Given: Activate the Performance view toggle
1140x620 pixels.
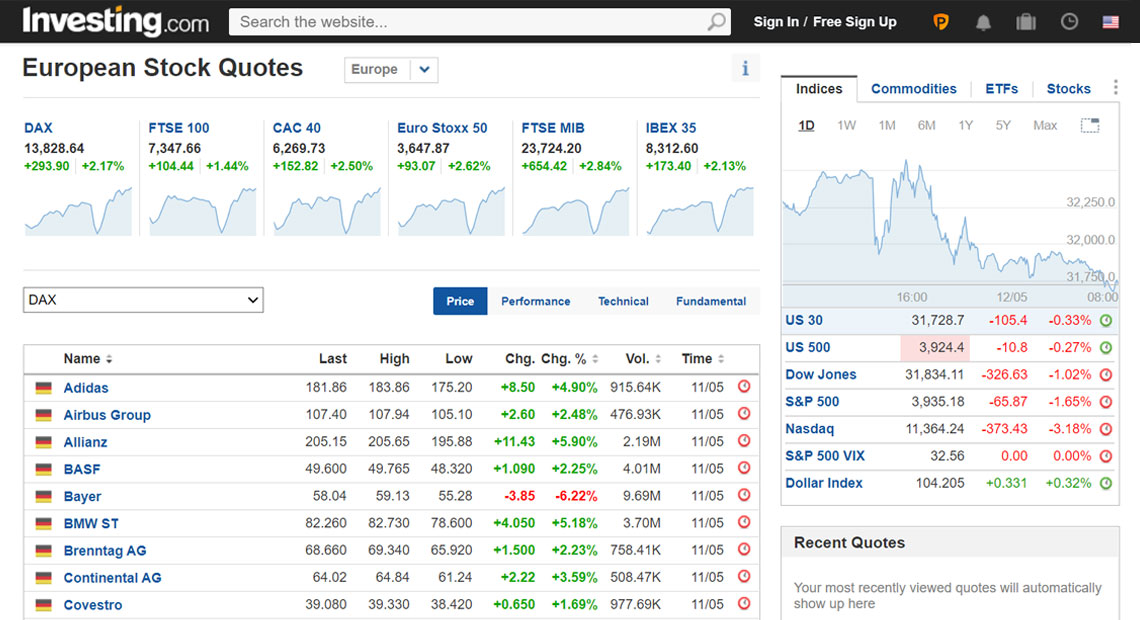Looking at the screenshot, I should pos(535,301).
